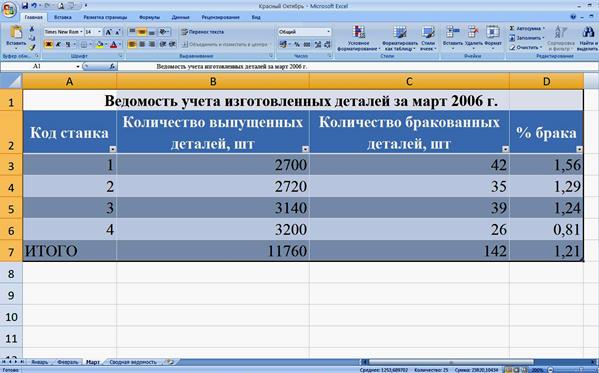599x373 pixels.
Task: Click the Save icon in quick access toolbar
Action: 25,6
